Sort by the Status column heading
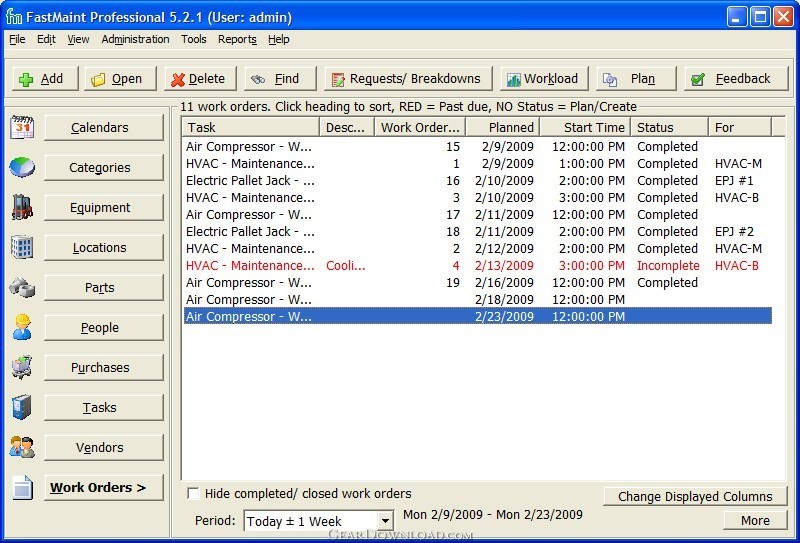800x543 pixels. pos(670,127)
